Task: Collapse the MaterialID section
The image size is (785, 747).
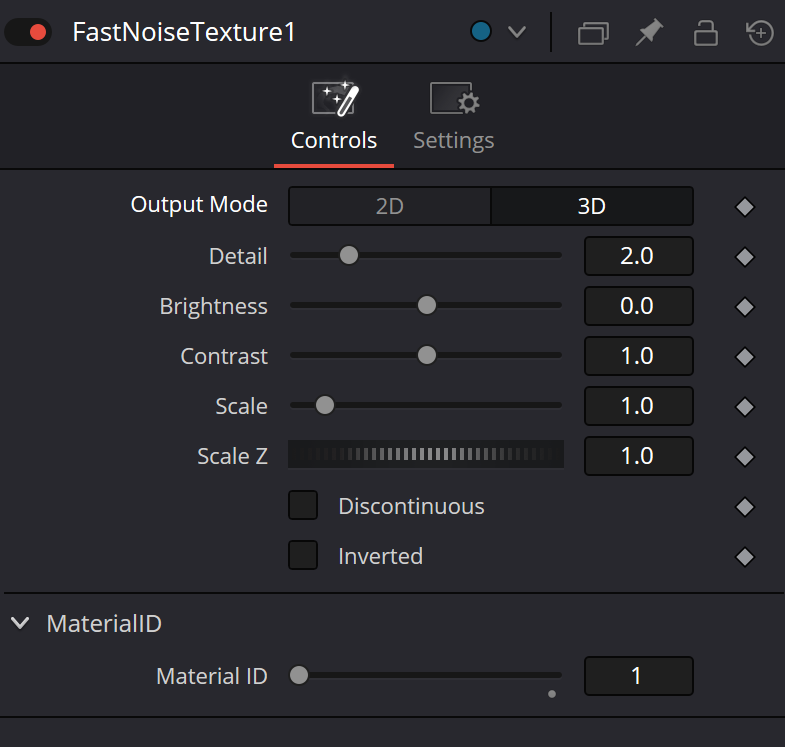Action: [20, 623]
